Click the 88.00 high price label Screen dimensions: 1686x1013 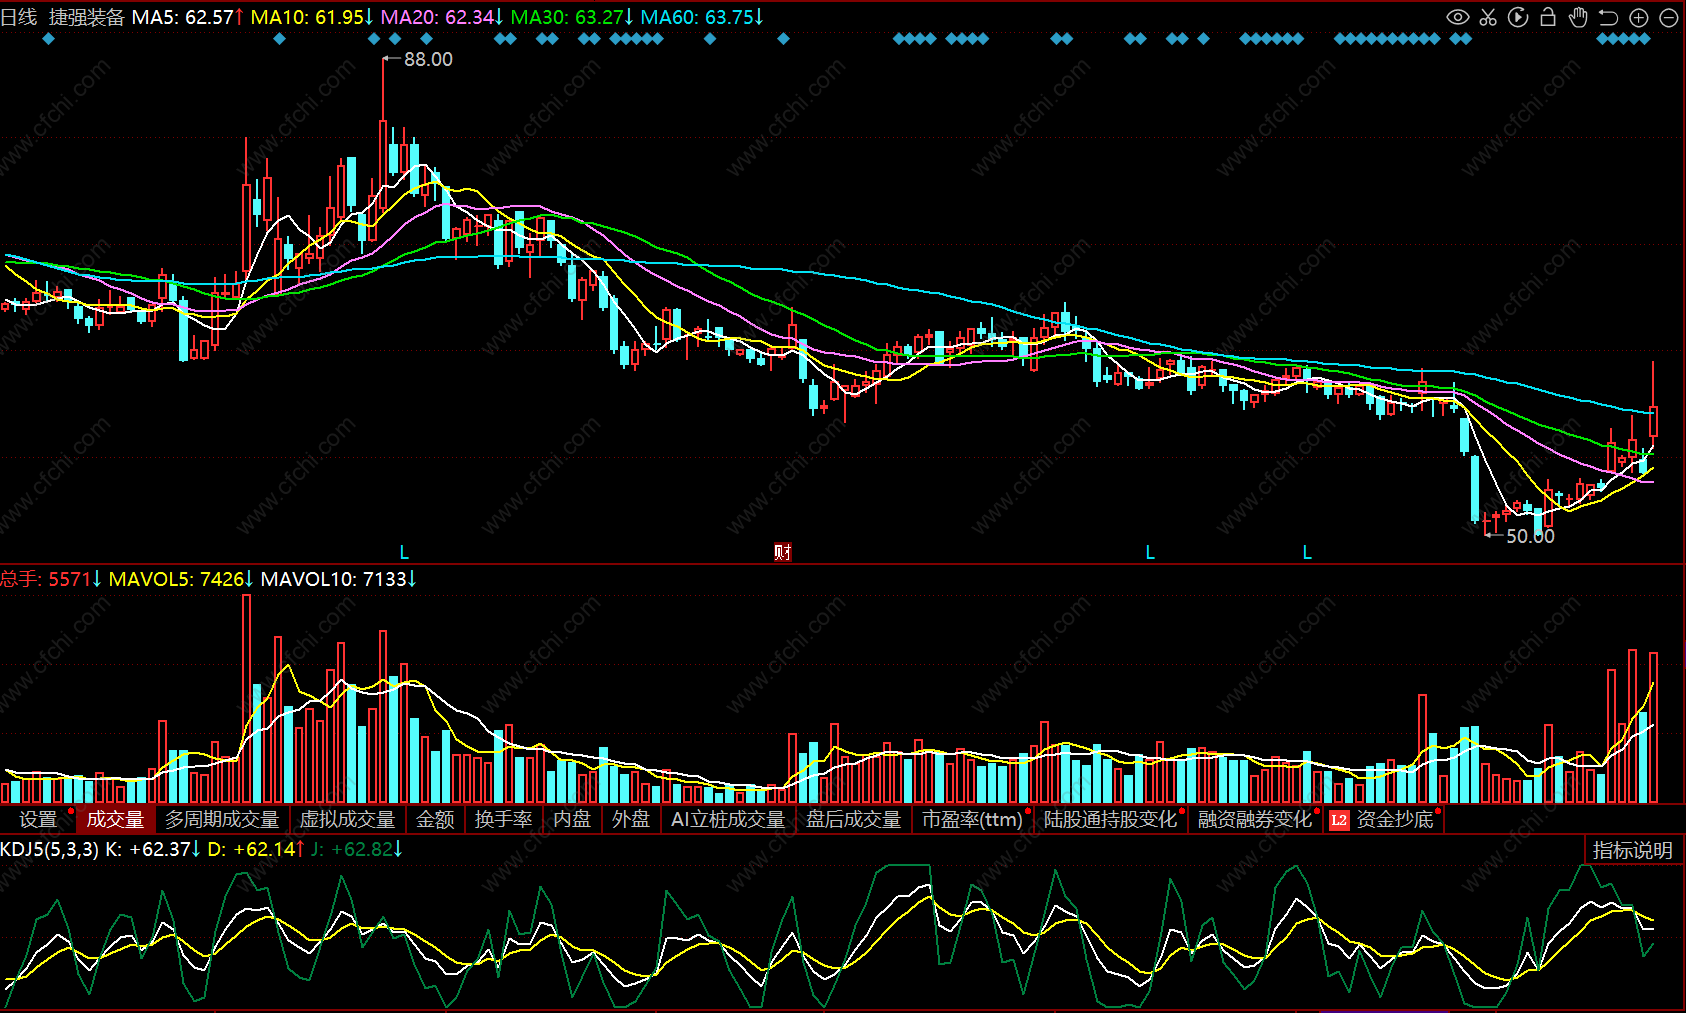click(428, 60)
